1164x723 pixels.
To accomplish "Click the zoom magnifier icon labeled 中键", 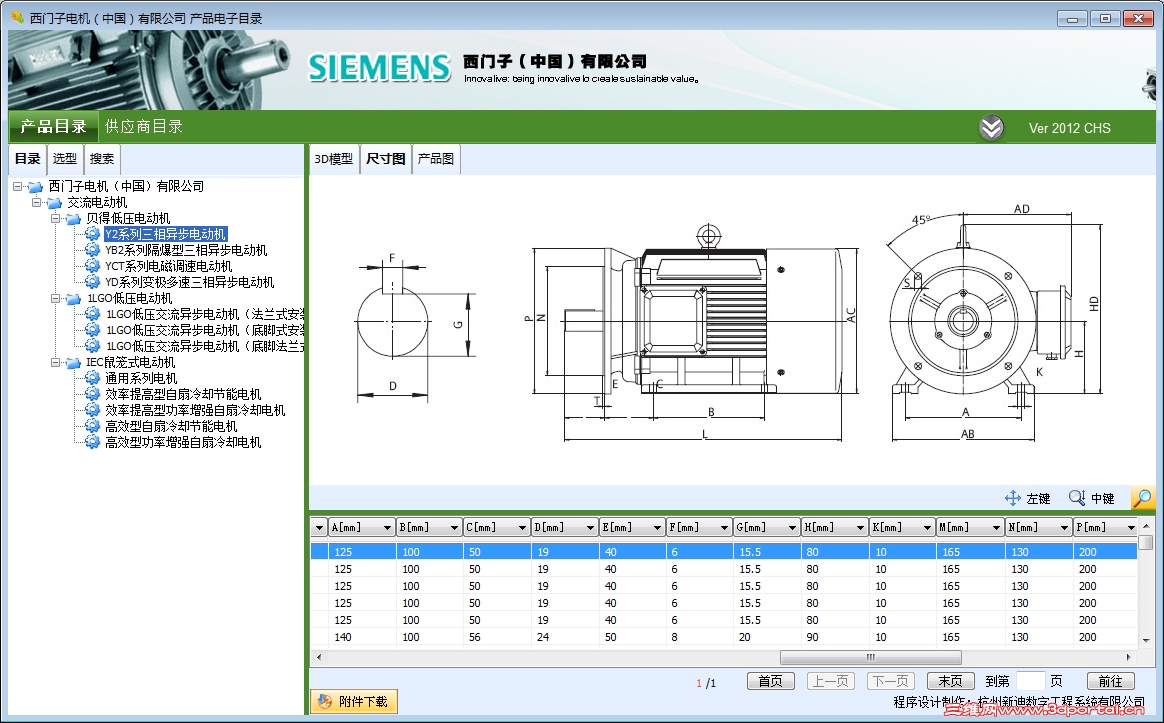I will [1076, 498].
